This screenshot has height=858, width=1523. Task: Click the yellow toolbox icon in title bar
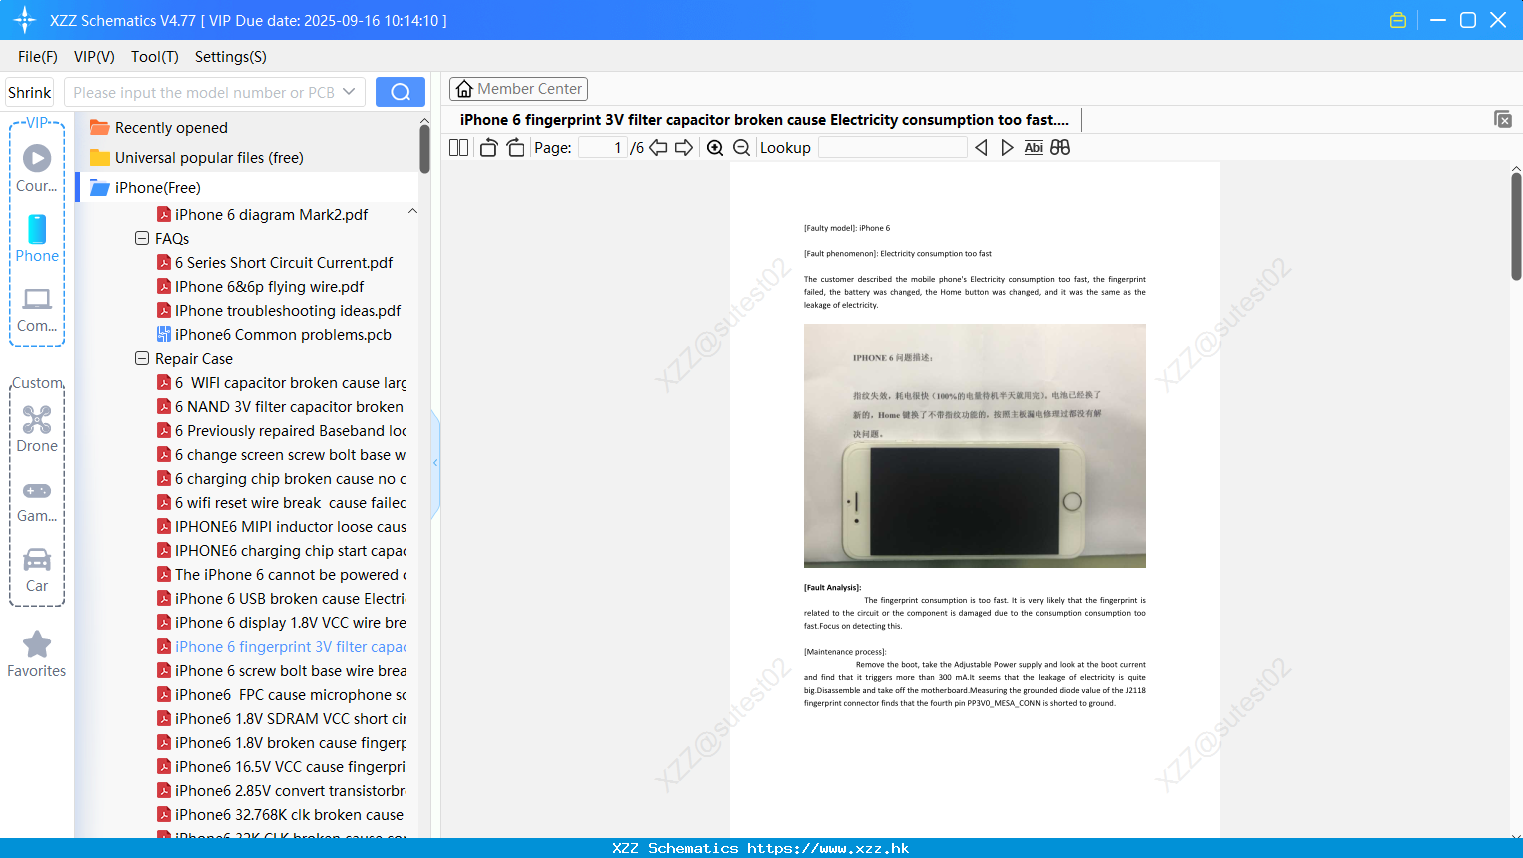pyautogui.click(x=1398, y=20)
